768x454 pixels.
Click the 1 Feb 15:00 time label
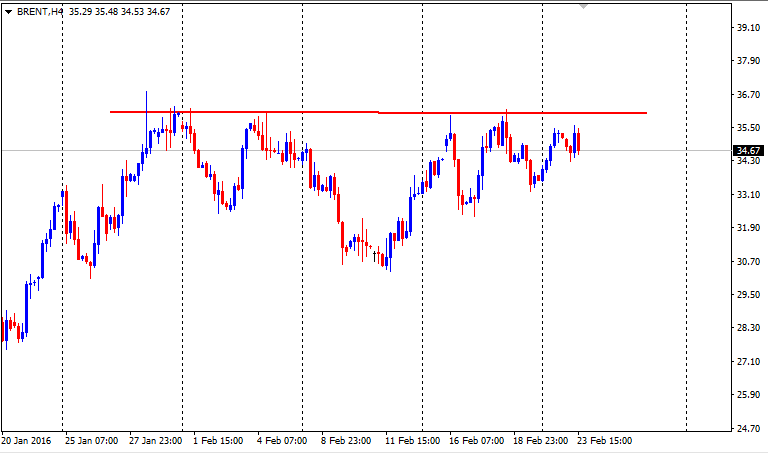pos(218,441)
